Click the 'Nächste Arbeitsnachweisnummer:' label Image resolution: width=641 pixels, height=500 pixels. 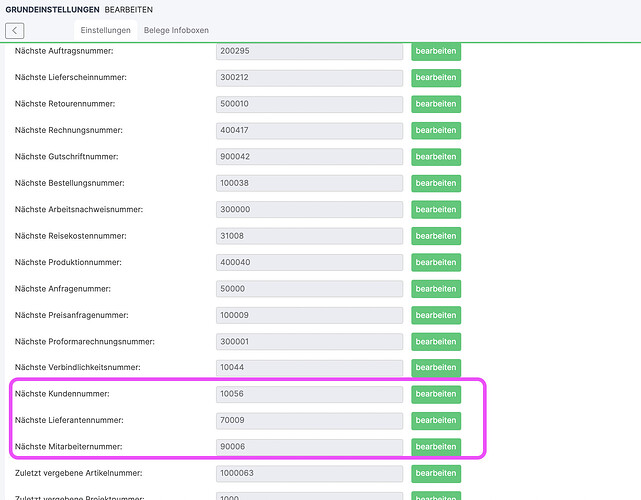tap(79, 209)
